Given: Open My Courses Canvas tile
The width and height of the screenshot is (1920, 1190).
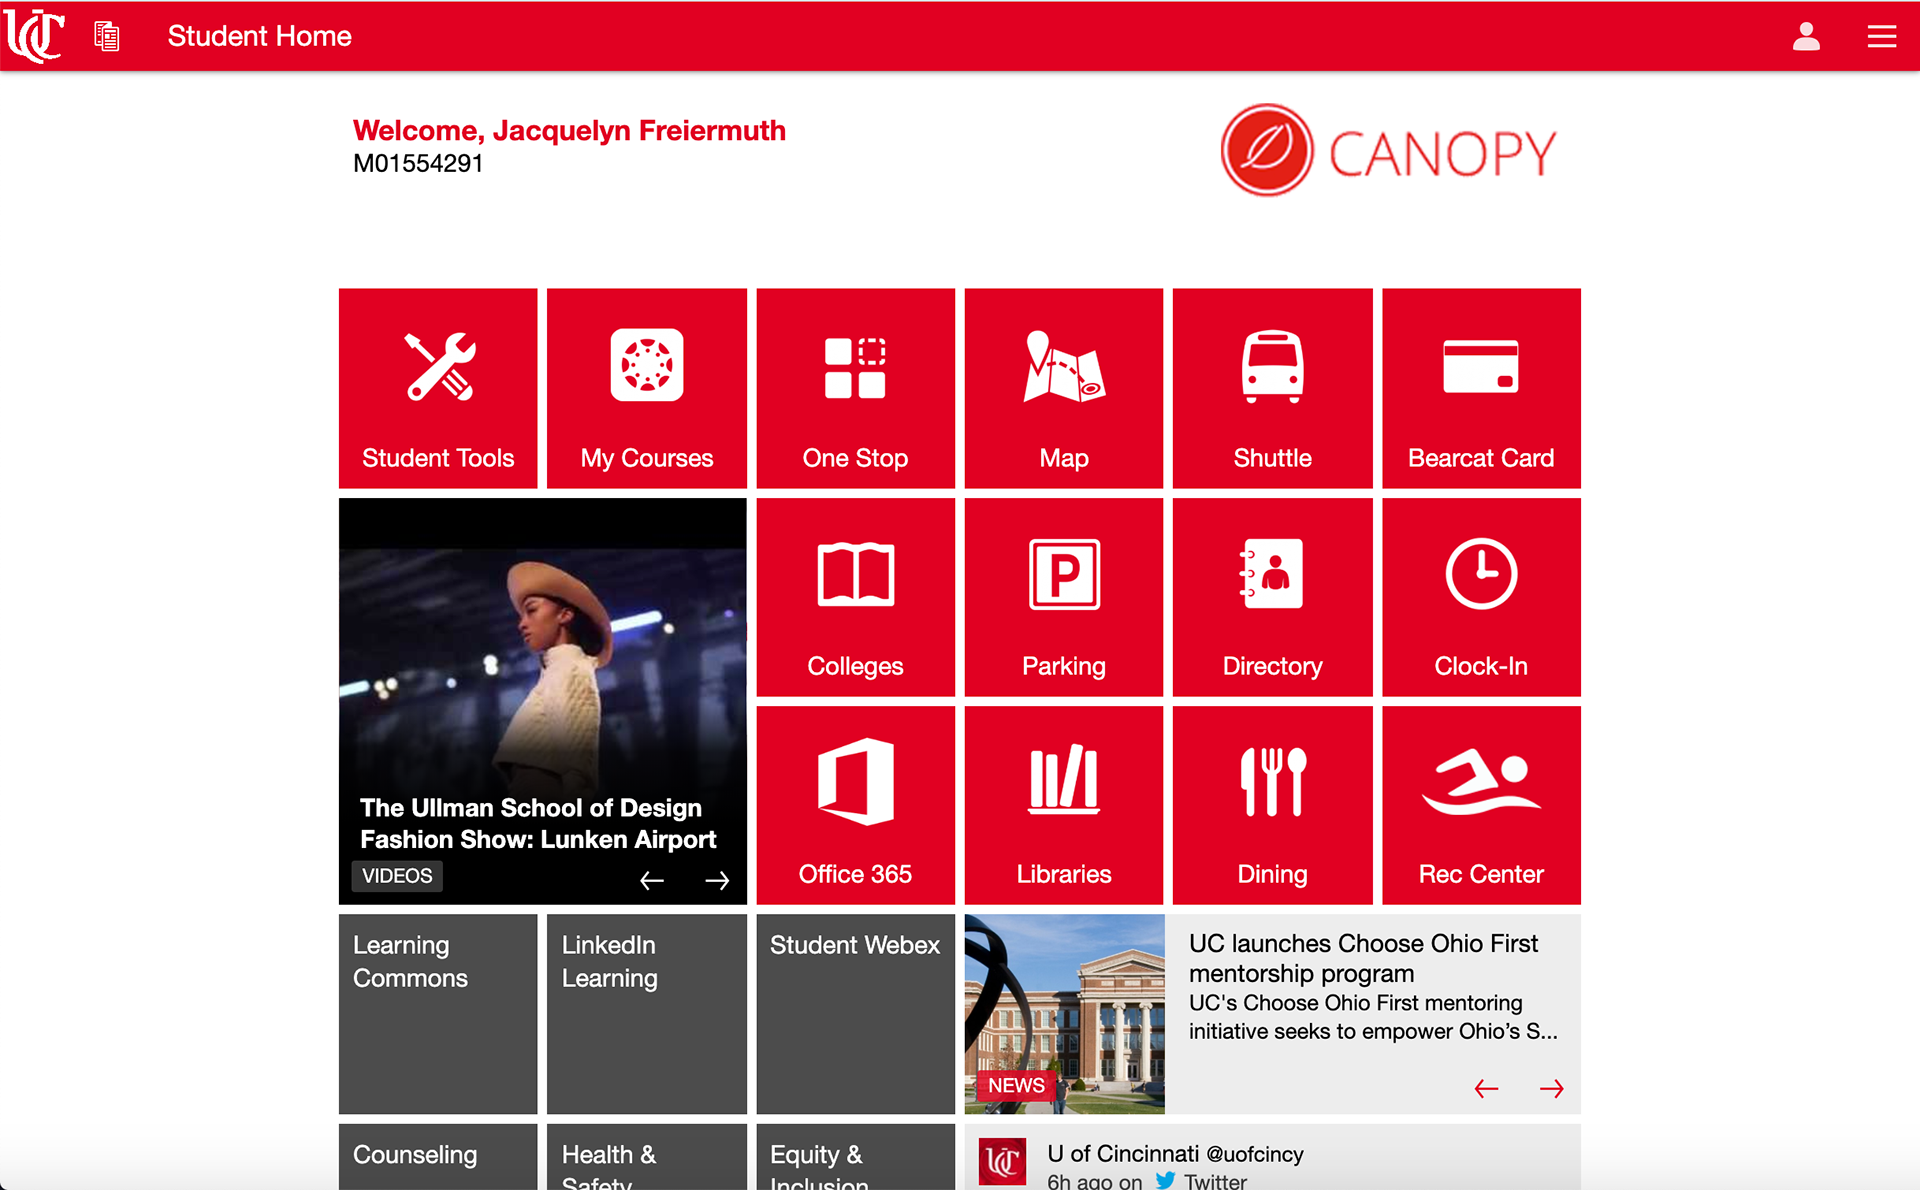Looking at the screenshot, I should 647,388.
